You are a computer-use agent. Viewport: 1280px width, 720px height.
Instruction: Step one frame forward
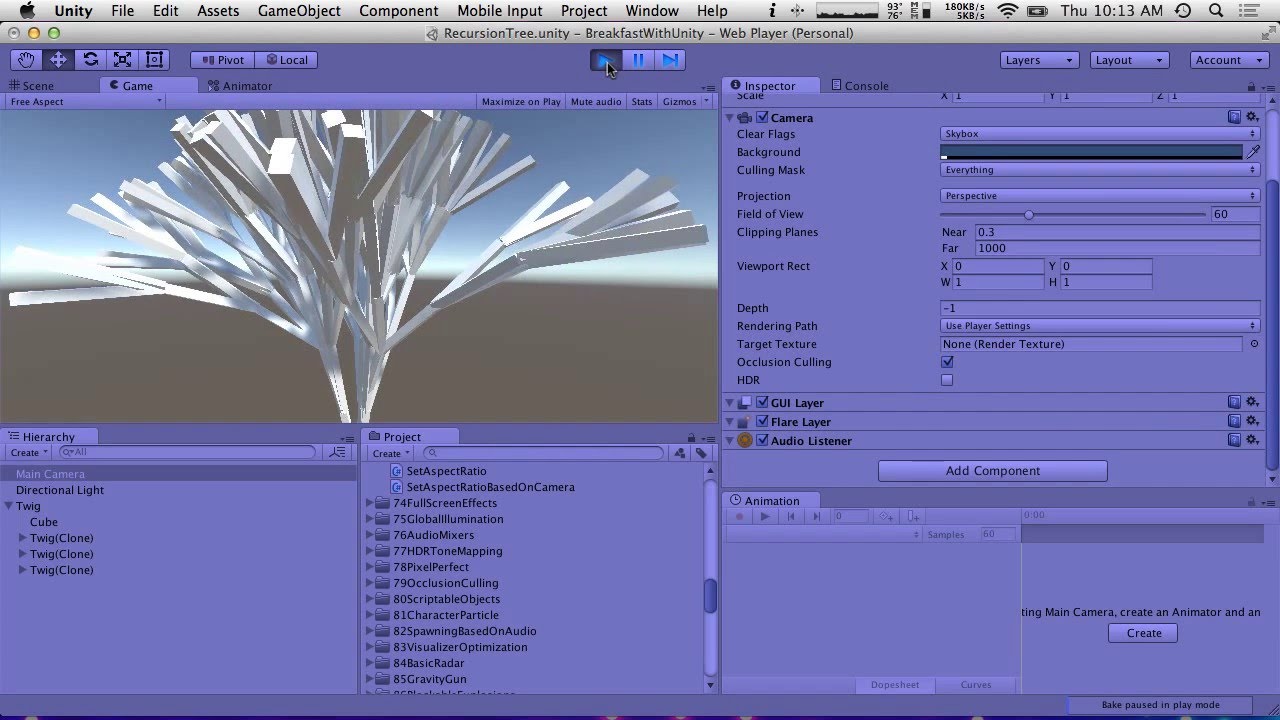[x=670, y=60]
